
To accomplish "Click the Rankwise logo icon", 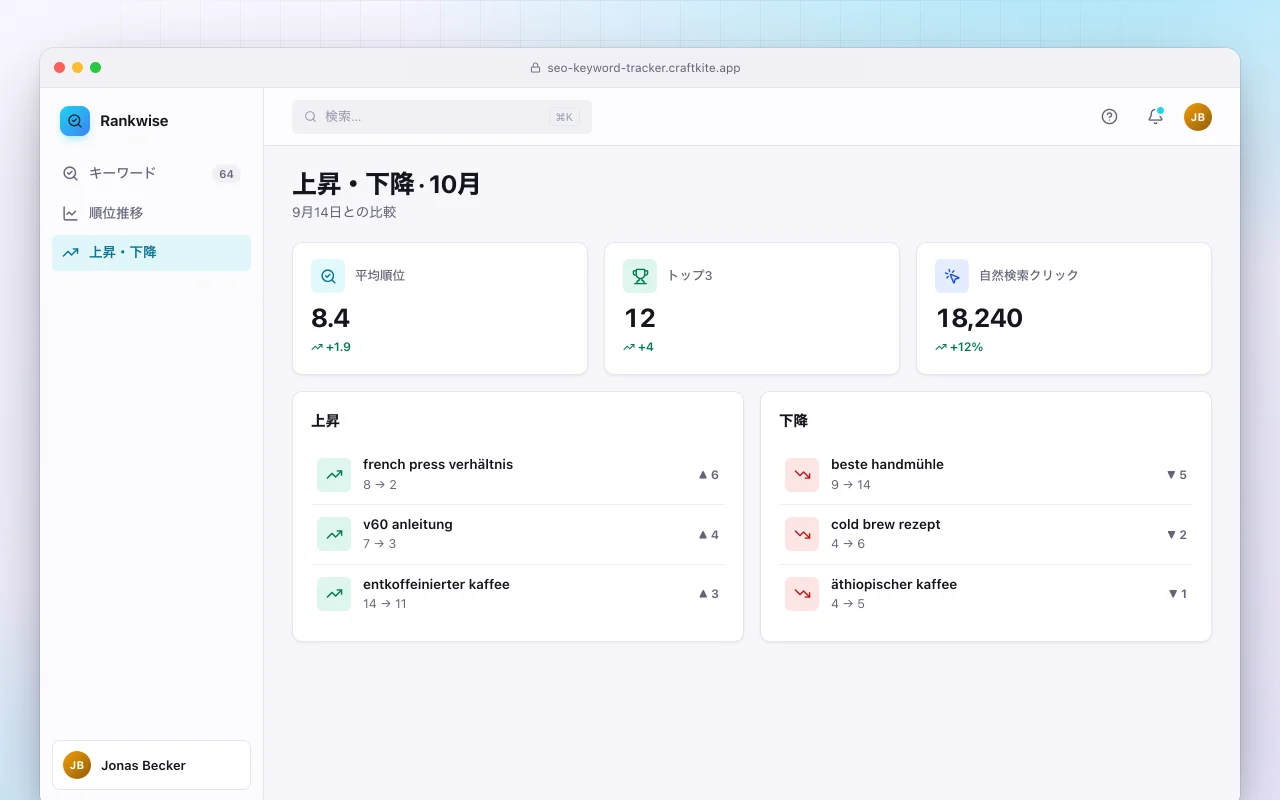I will tap(75, 121).
